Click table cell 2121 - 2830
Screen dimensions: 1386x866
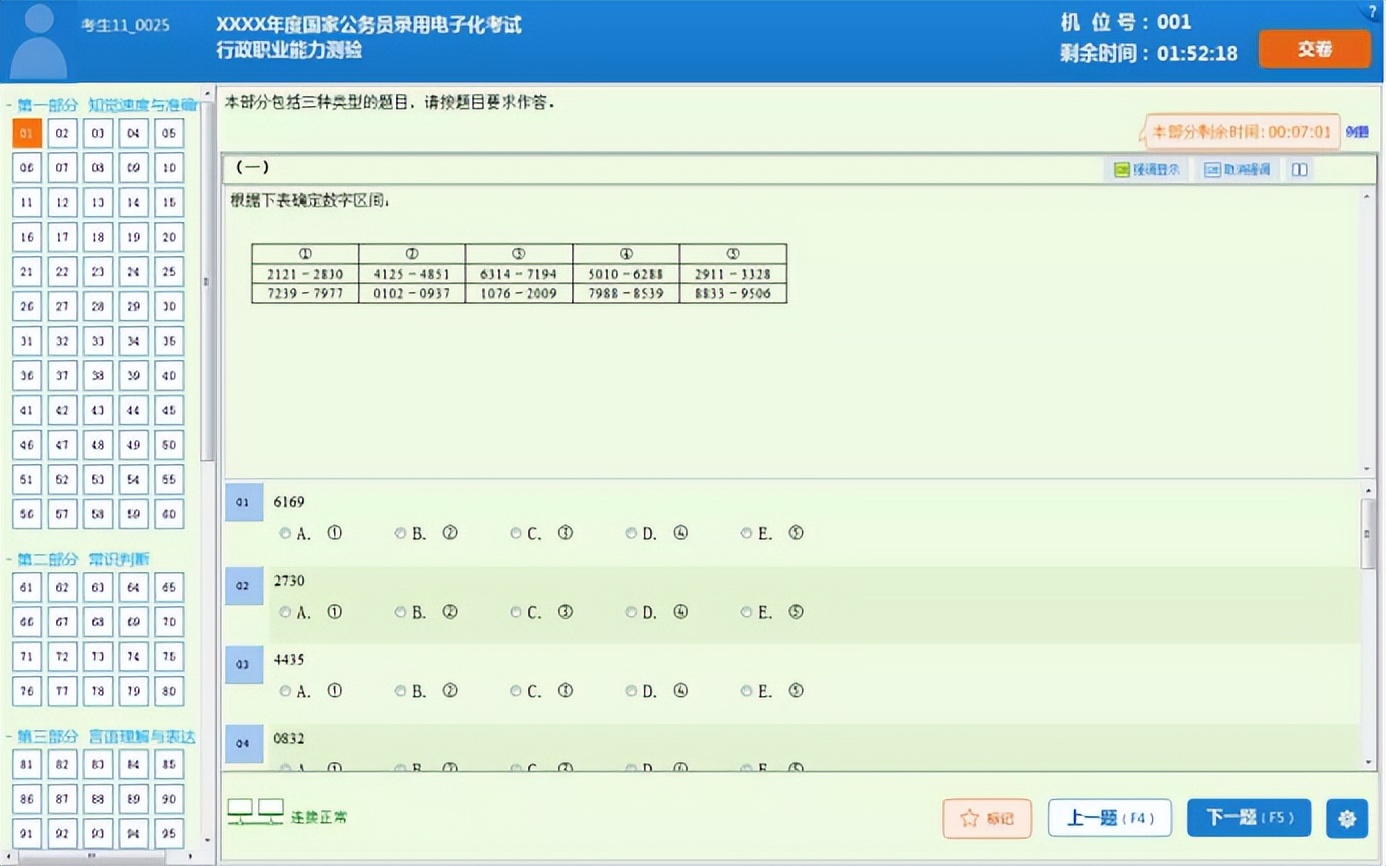click(x=305, y=274)
